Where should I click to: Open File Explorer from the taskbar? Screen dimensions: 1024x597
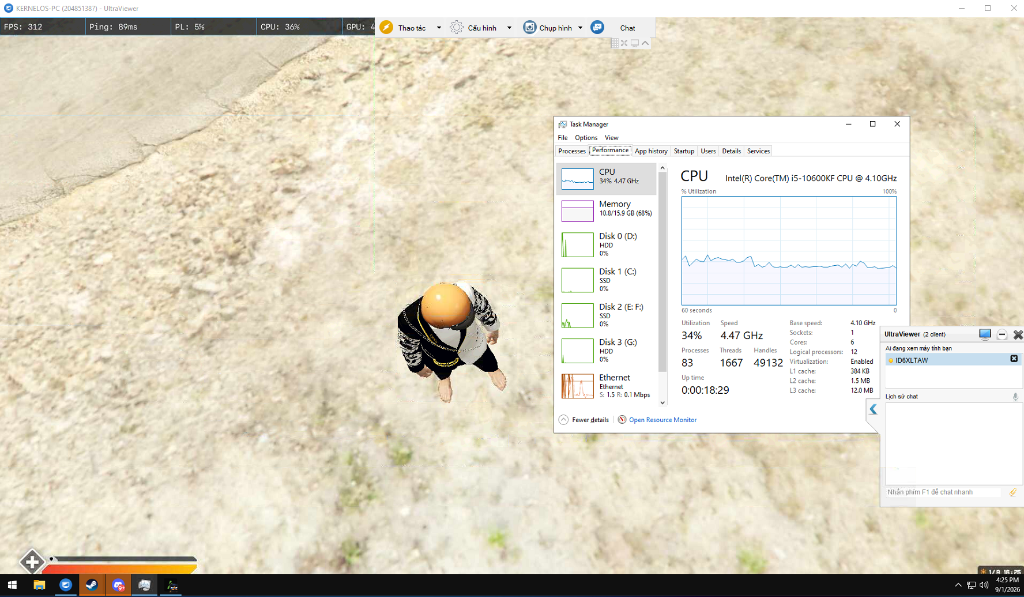[39, 585]
